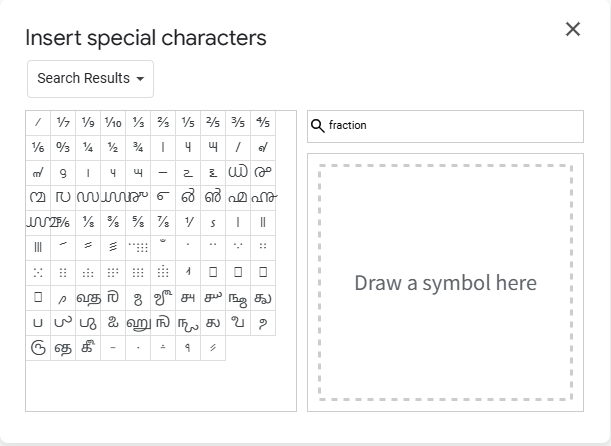
Task: Insert the three-quarters (¾) fraction character
Action: [138, 148]
